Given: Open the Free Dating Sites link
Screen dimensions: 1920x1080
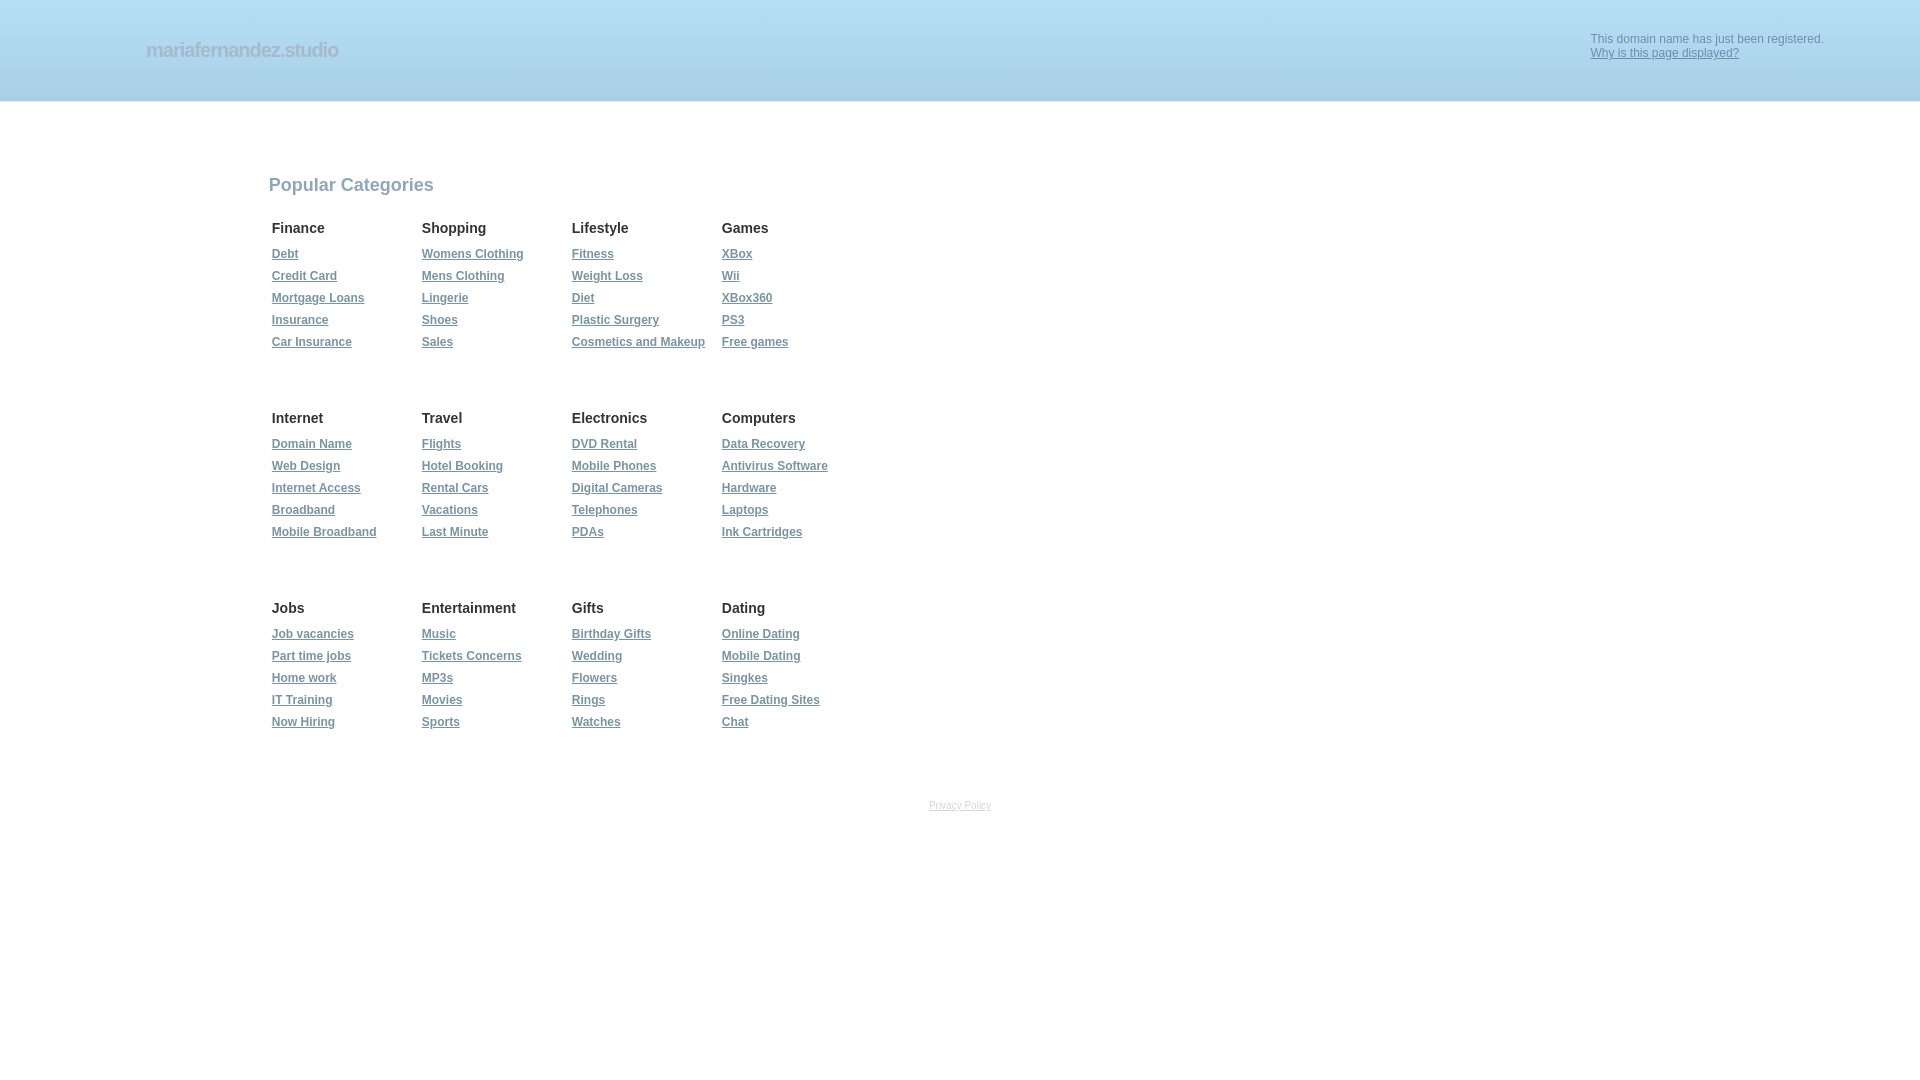Looking at the screenshot, I should point(770,700).
